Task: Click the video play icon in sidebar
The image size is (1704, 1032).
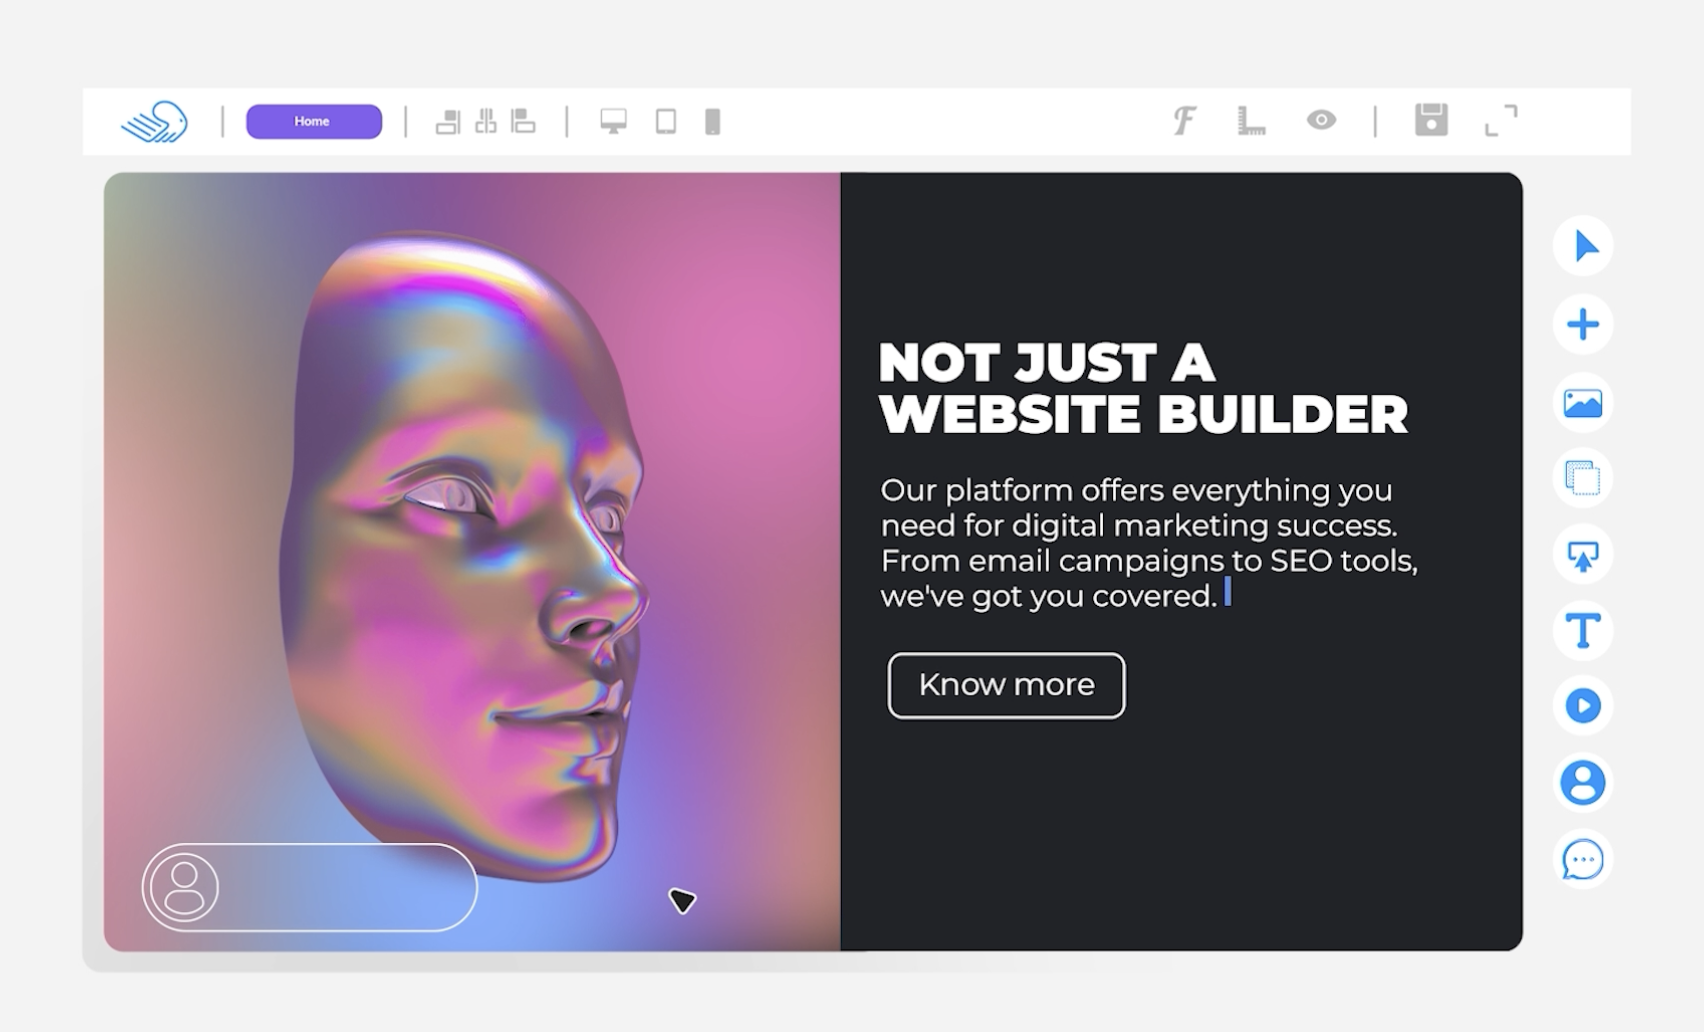Action: pos(1583,706)
